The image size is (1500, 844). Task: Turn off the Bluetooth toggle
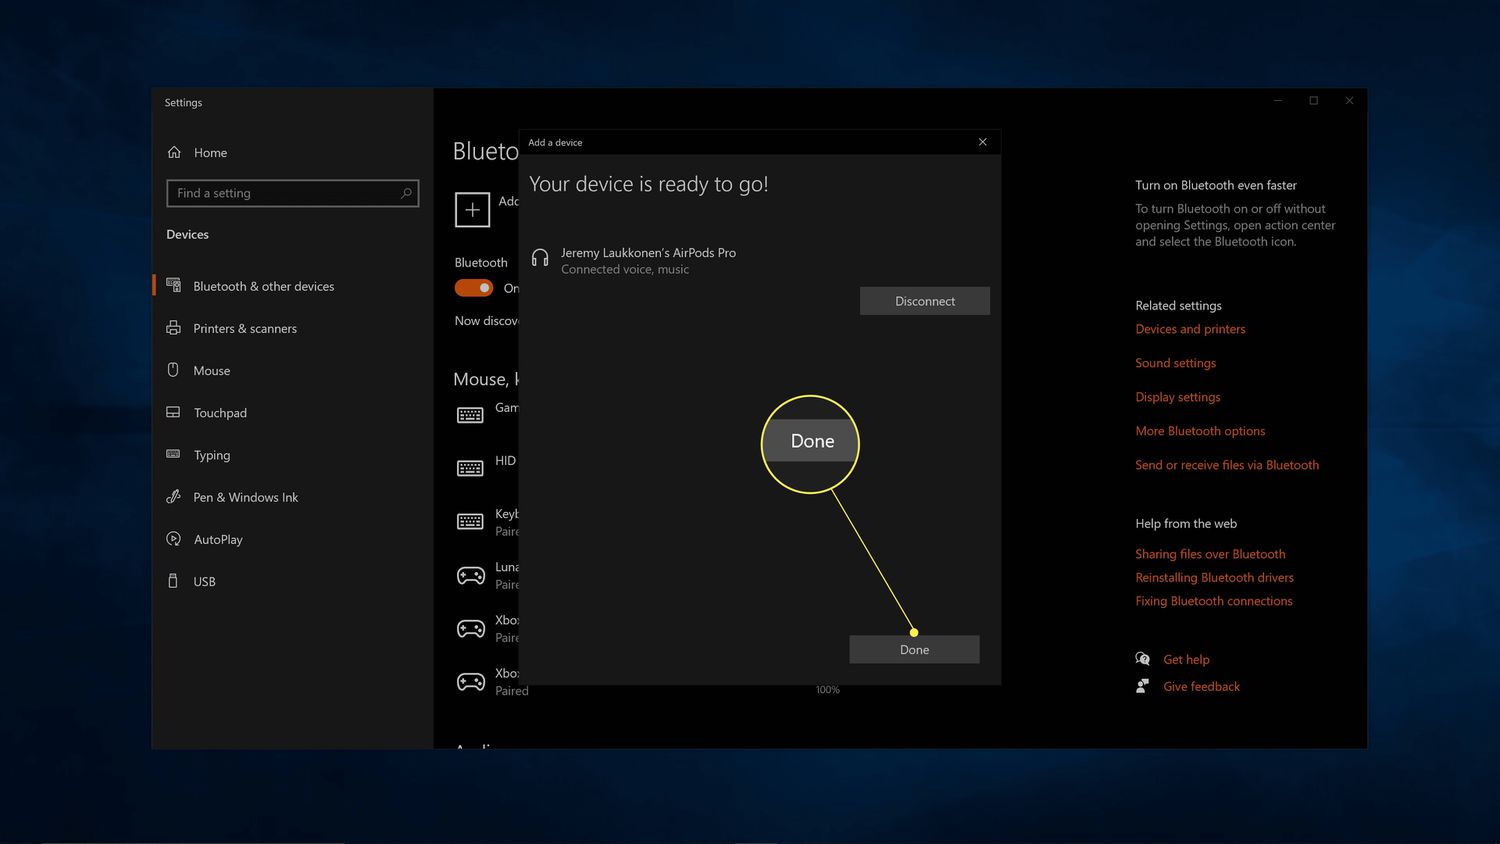[x=474, y=288]
